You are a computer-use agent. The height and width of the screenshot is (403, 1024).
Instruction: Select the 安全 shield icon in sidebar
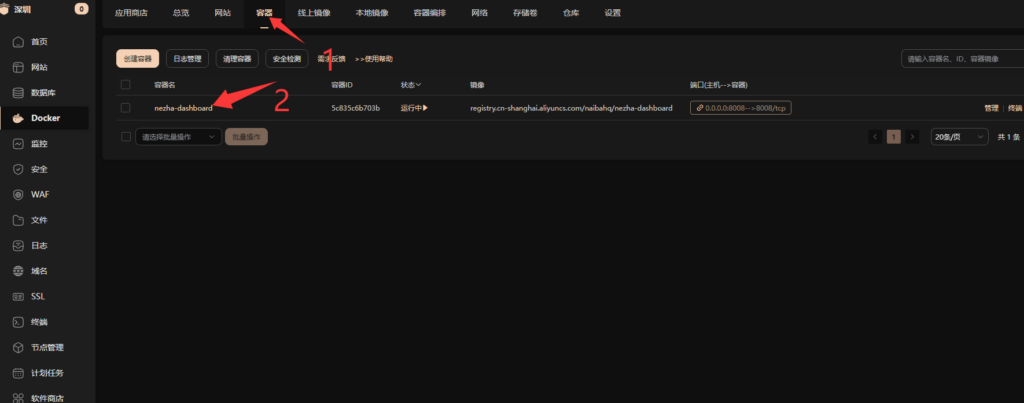point(18,169)
